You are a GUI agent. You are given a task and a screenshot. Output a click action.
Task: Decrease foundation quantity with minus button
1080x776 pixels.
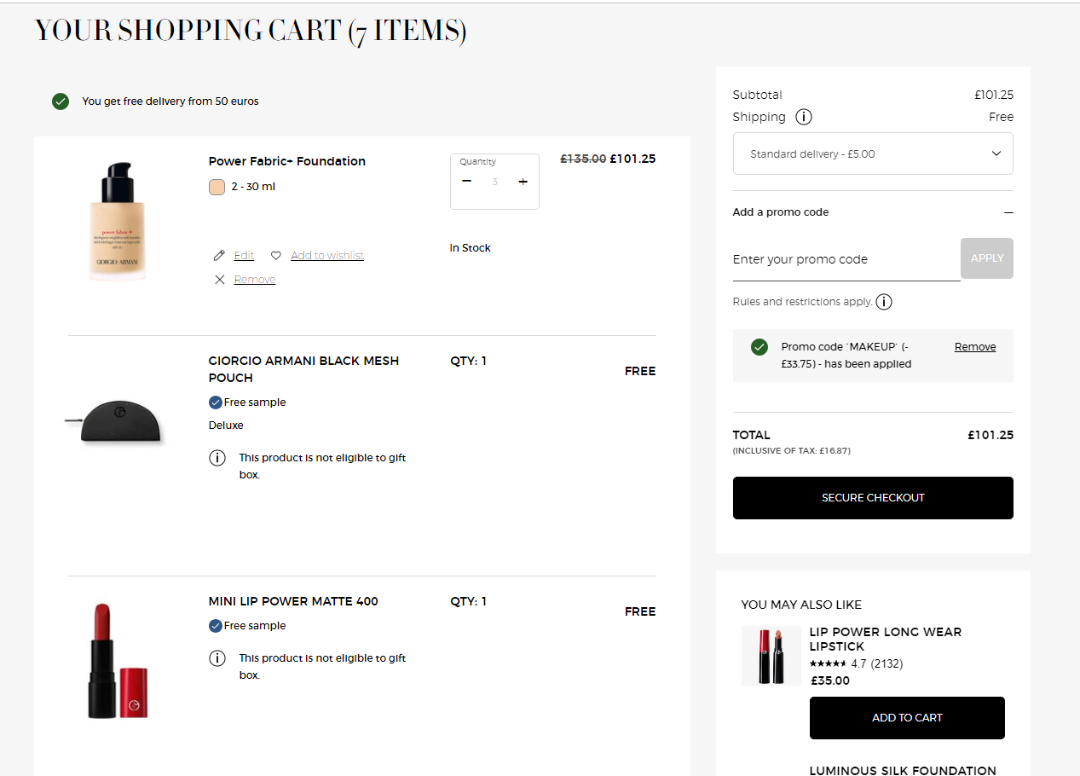[467, 181]
